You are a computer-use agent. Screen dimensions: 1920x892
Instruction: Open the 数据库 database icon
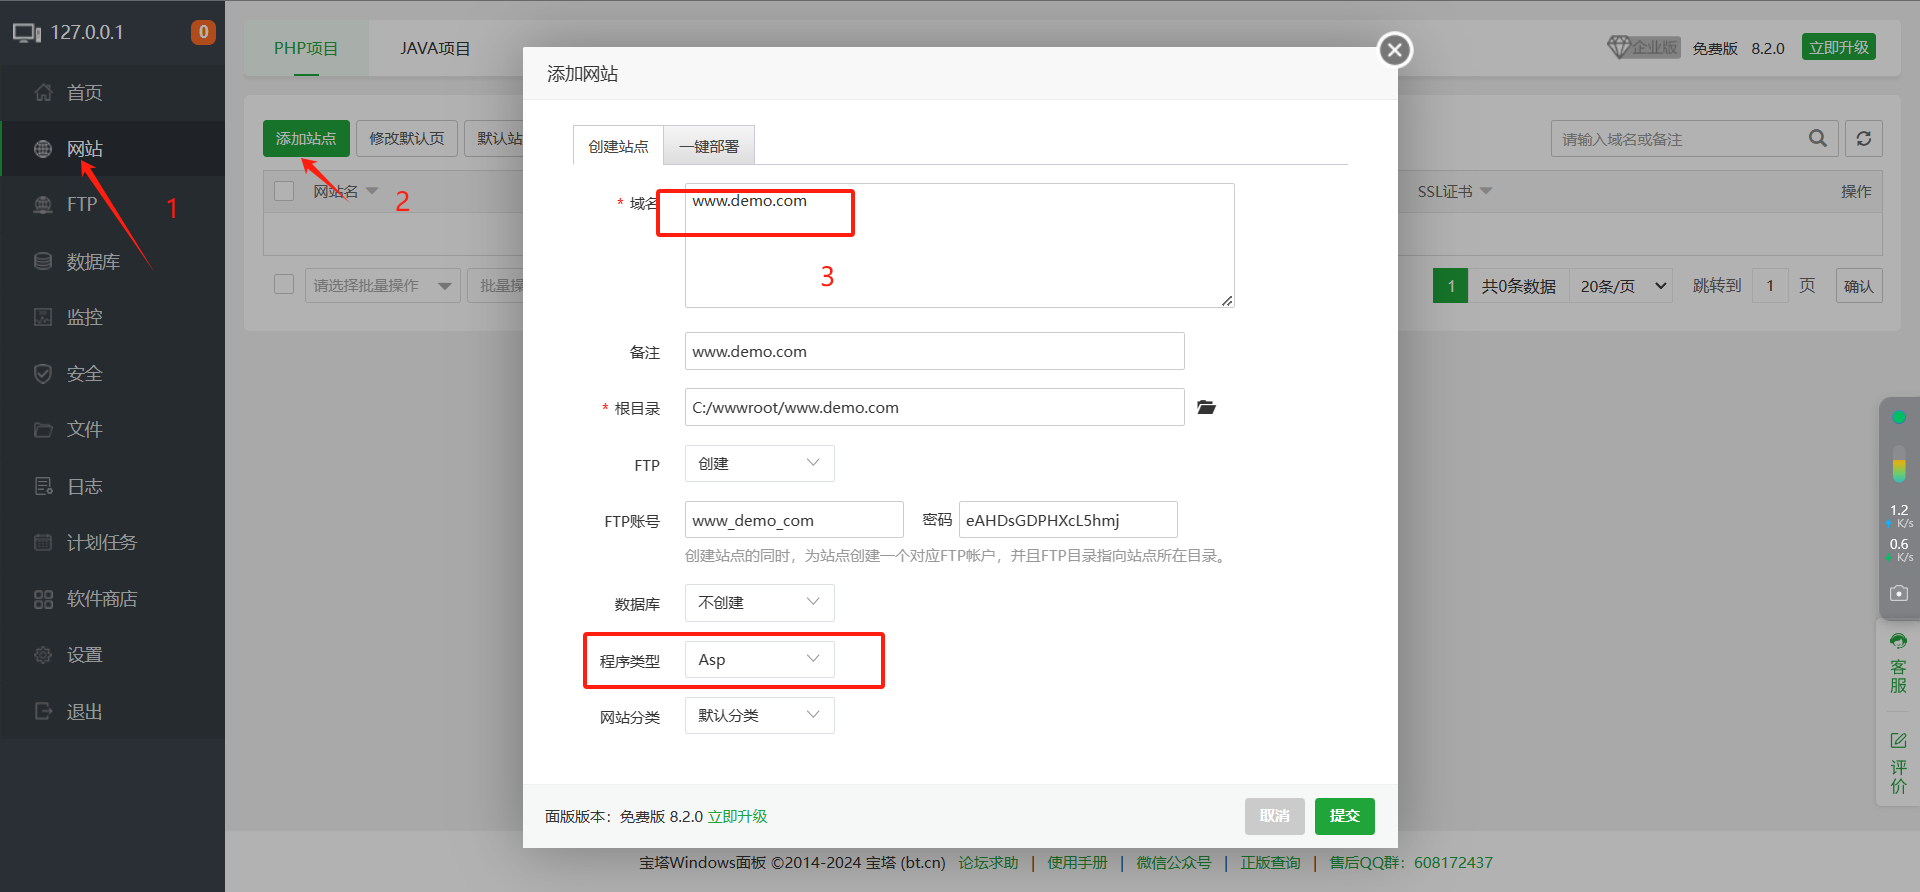(43, 261)
